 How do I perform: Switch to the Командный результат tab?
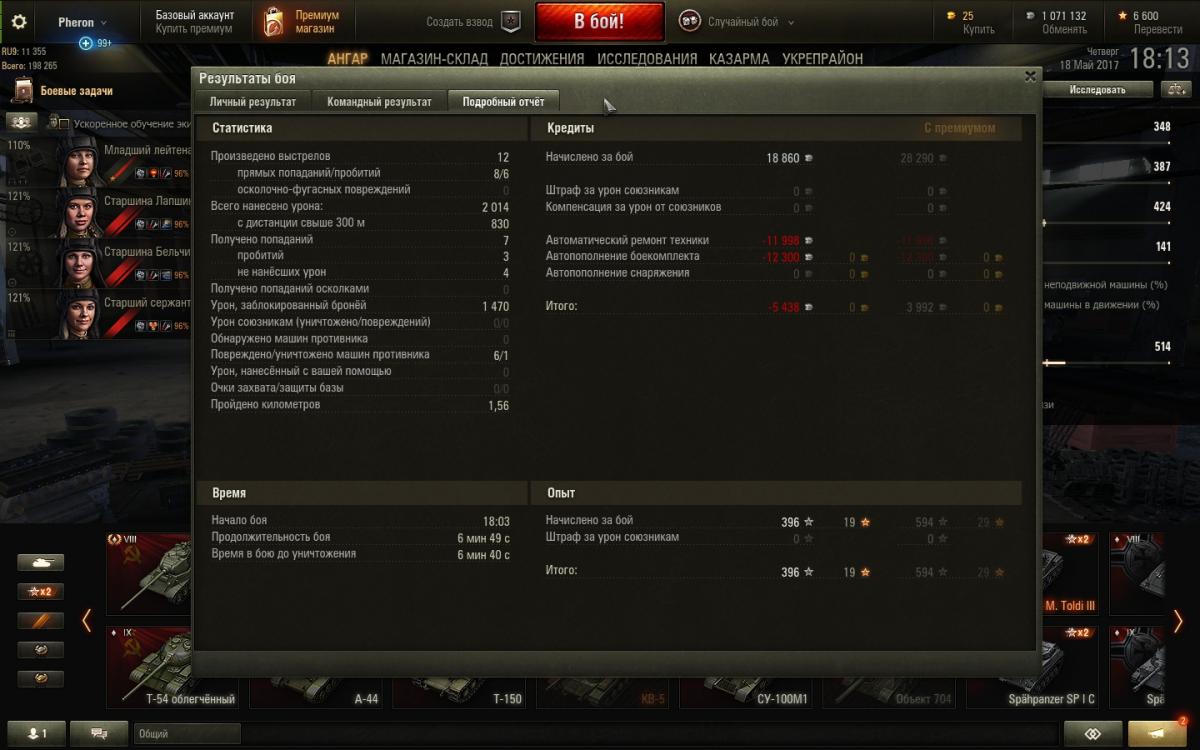[x=379, y=102]
